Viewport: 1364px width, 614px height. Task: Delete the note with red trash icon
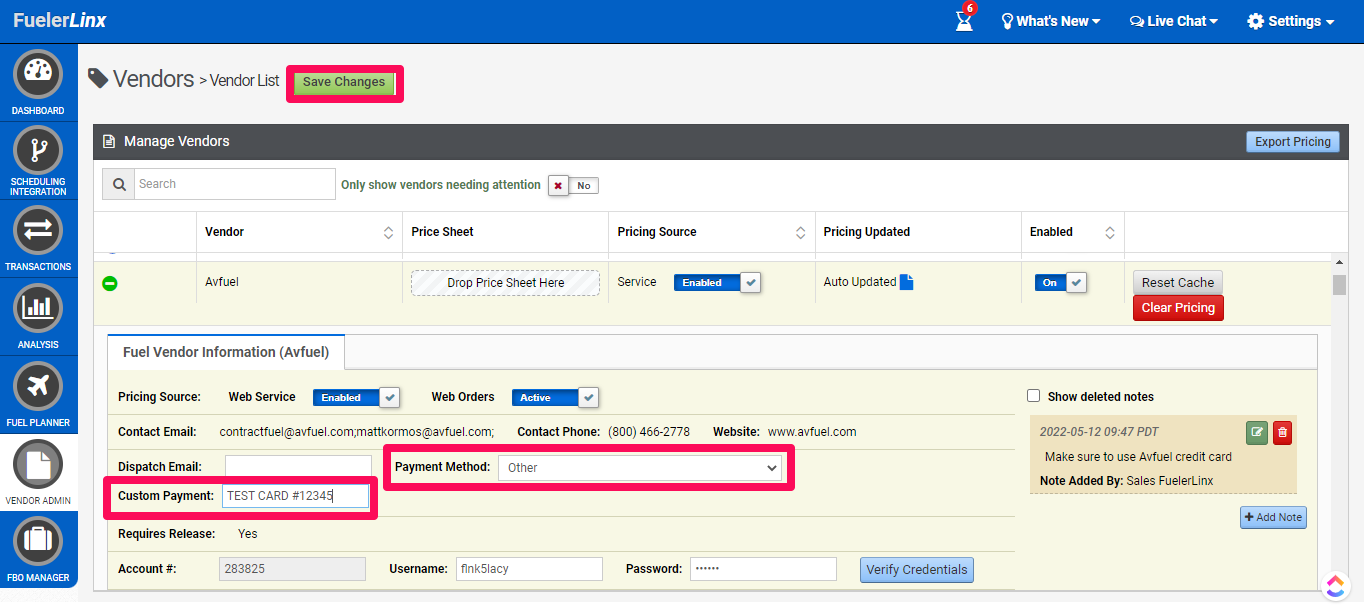(x=1282, y=432)
